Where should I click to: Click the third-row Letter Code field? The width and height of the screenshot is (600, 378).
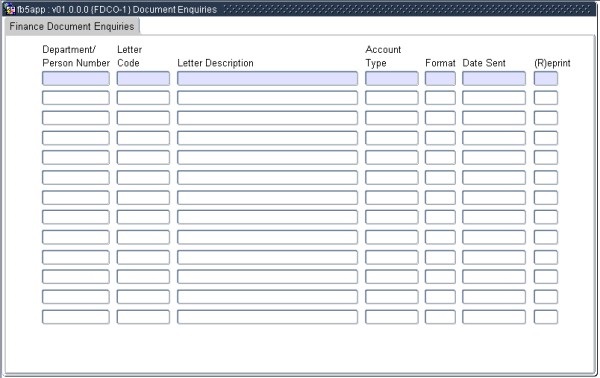(x=143, y=118)
